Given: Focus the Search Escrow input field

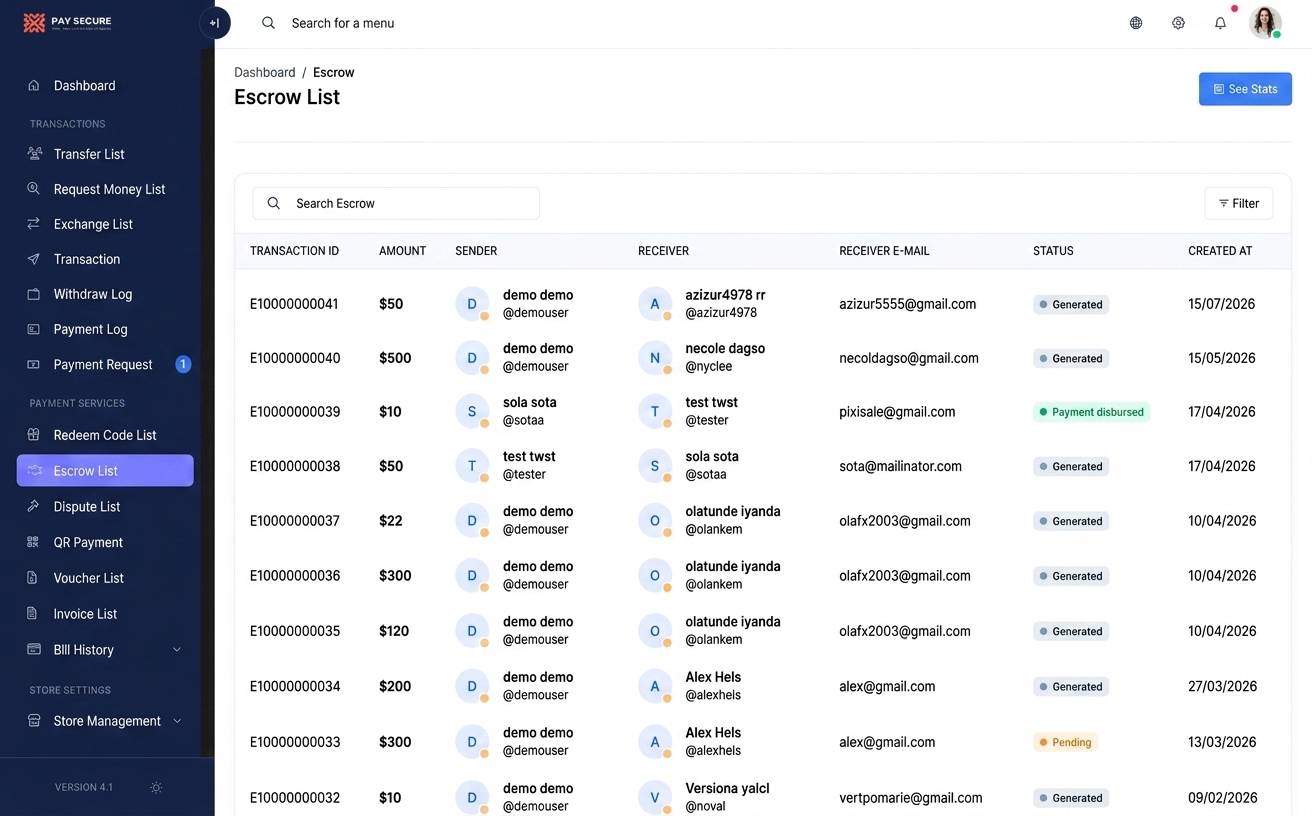Looking at the screenshot, I should point(396,203).
